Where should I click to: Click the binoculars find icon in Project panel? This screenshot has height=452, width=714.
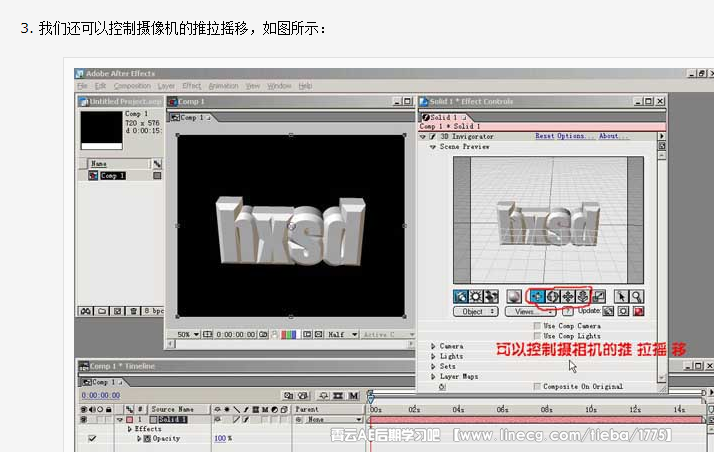[86, 311]
